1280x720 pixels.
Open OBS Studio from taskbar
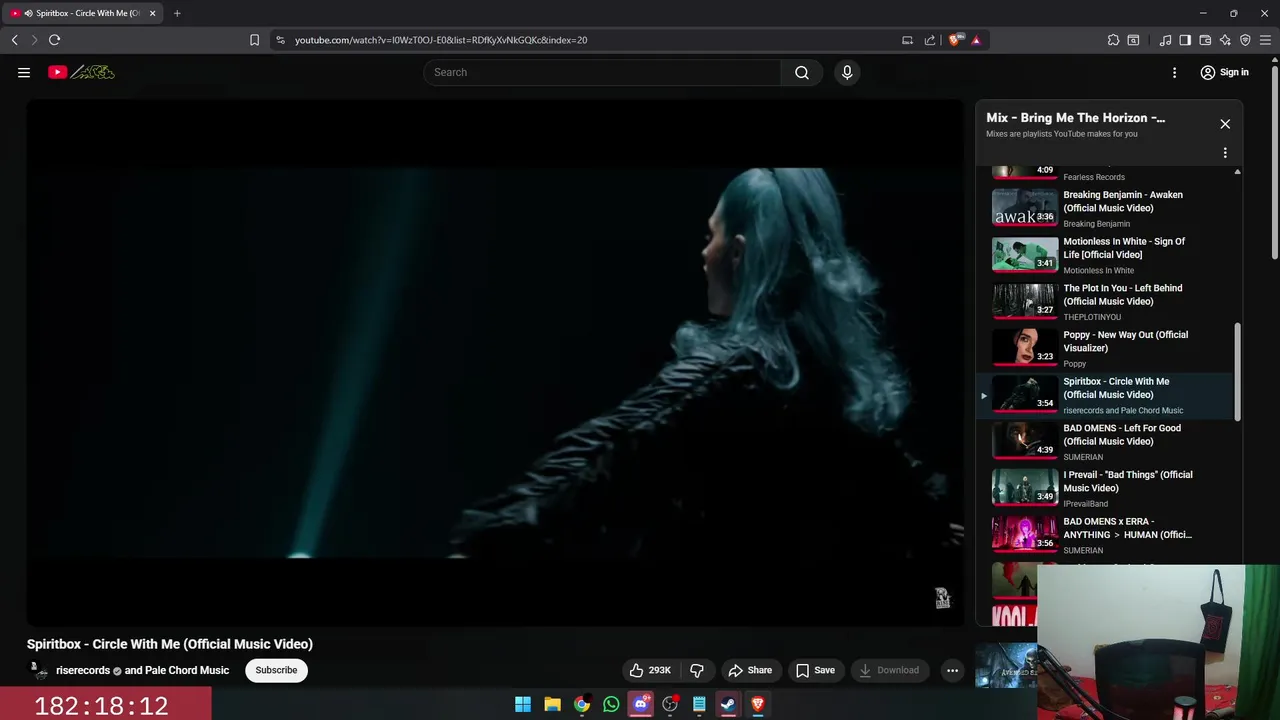(x=670, y=704)
